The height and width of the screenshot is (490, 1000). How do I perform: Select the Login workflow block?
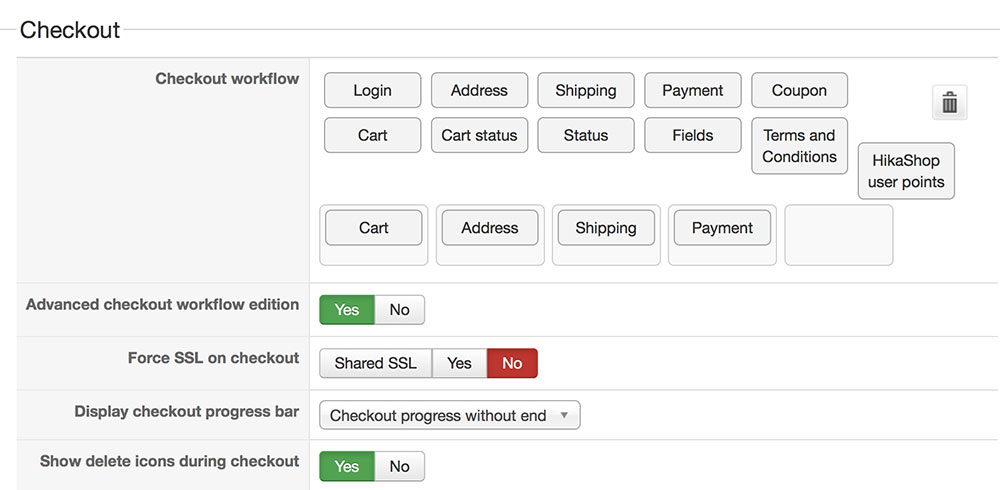point(372,90)
